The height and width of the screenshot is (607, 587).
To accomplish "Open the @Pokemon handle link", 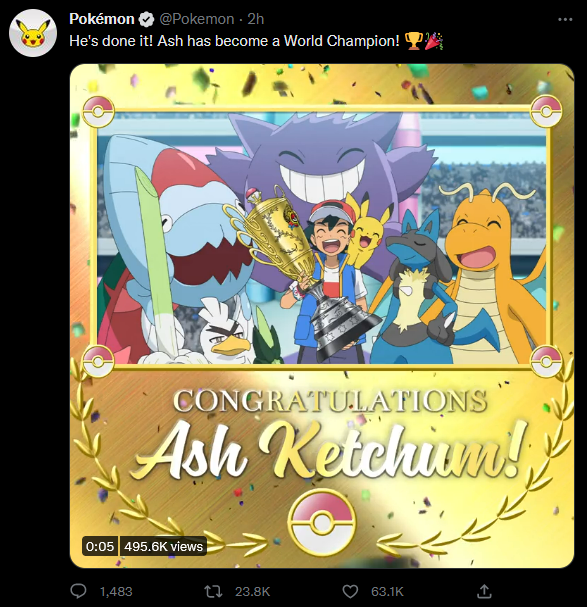I will pos(197,19).
